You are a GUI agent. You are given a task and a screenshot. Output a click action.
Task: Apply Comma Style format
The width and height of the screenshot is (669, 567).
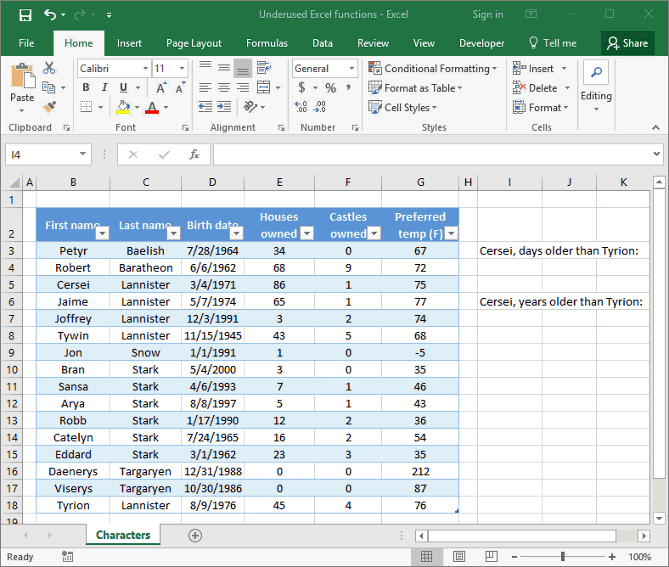point(349,88)
